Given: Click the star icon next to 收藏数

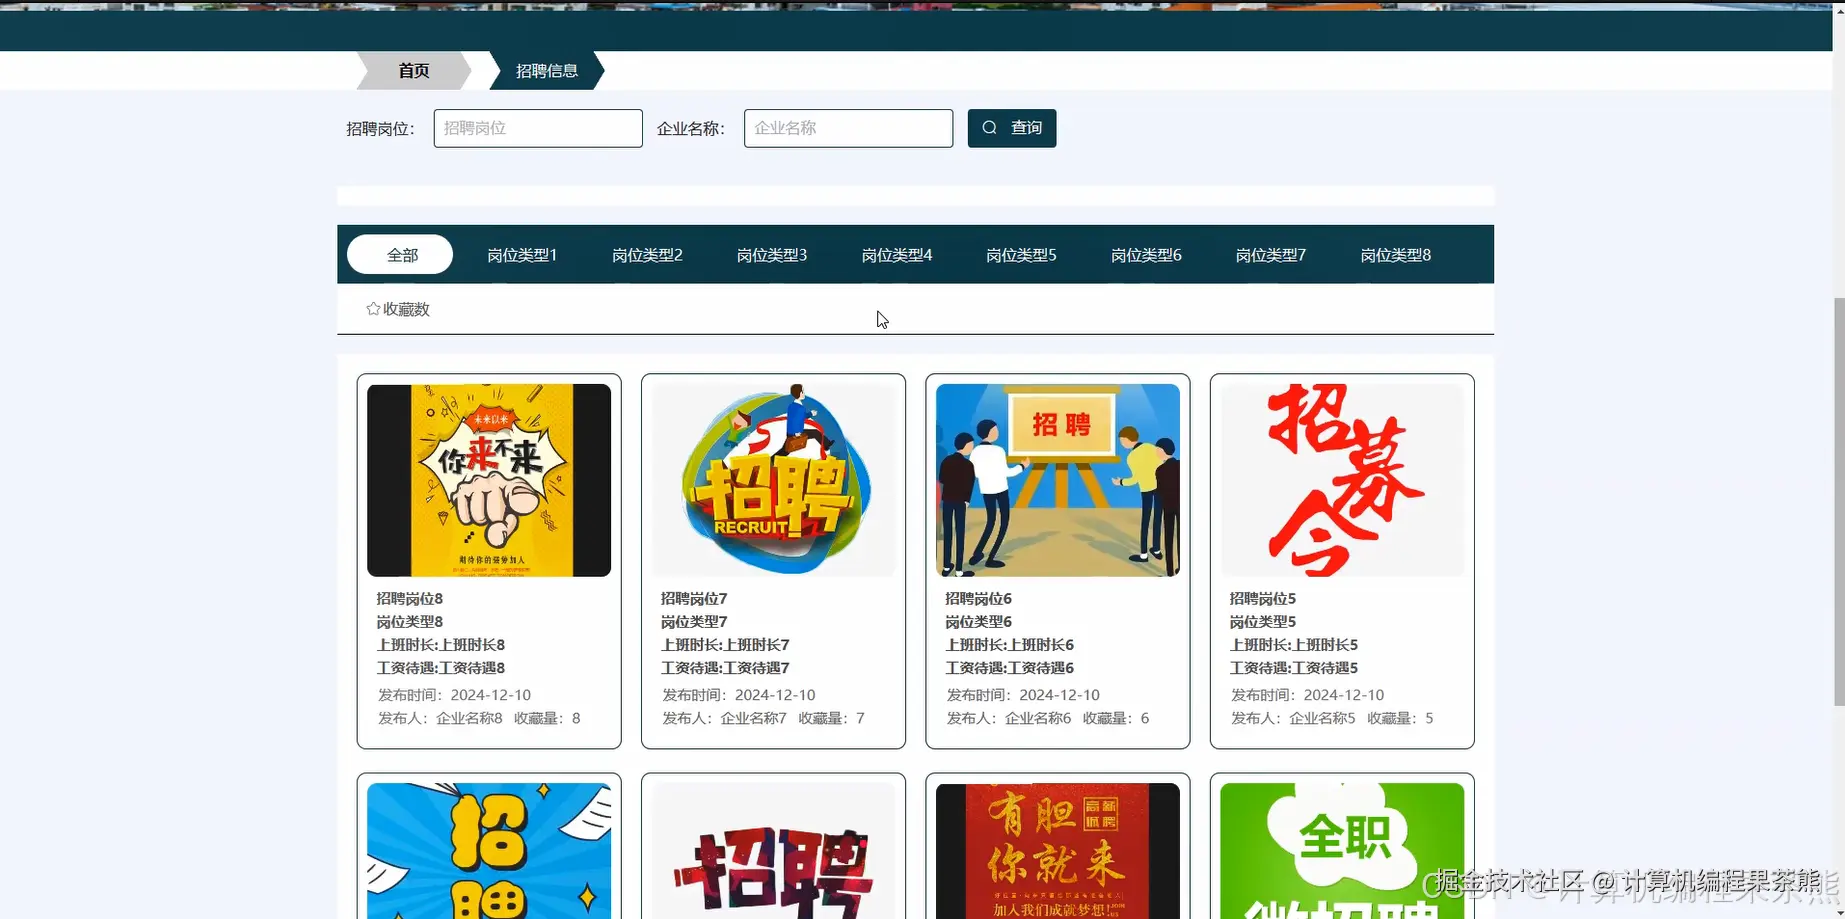Looking at the screenshot, I should pyautogui.click(x=372, y=308).
